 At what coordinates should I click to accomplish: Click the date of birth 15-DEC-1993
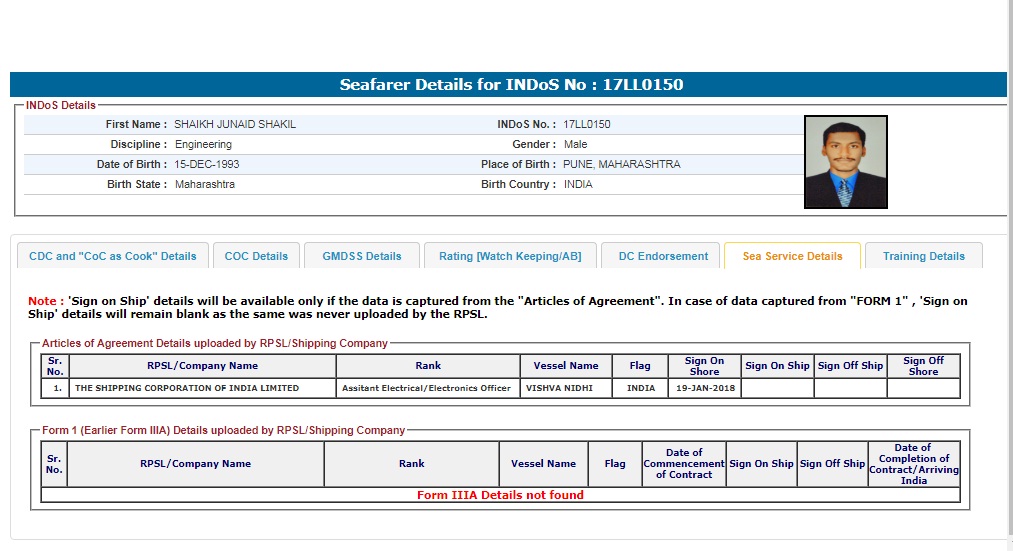click(207, 164)
